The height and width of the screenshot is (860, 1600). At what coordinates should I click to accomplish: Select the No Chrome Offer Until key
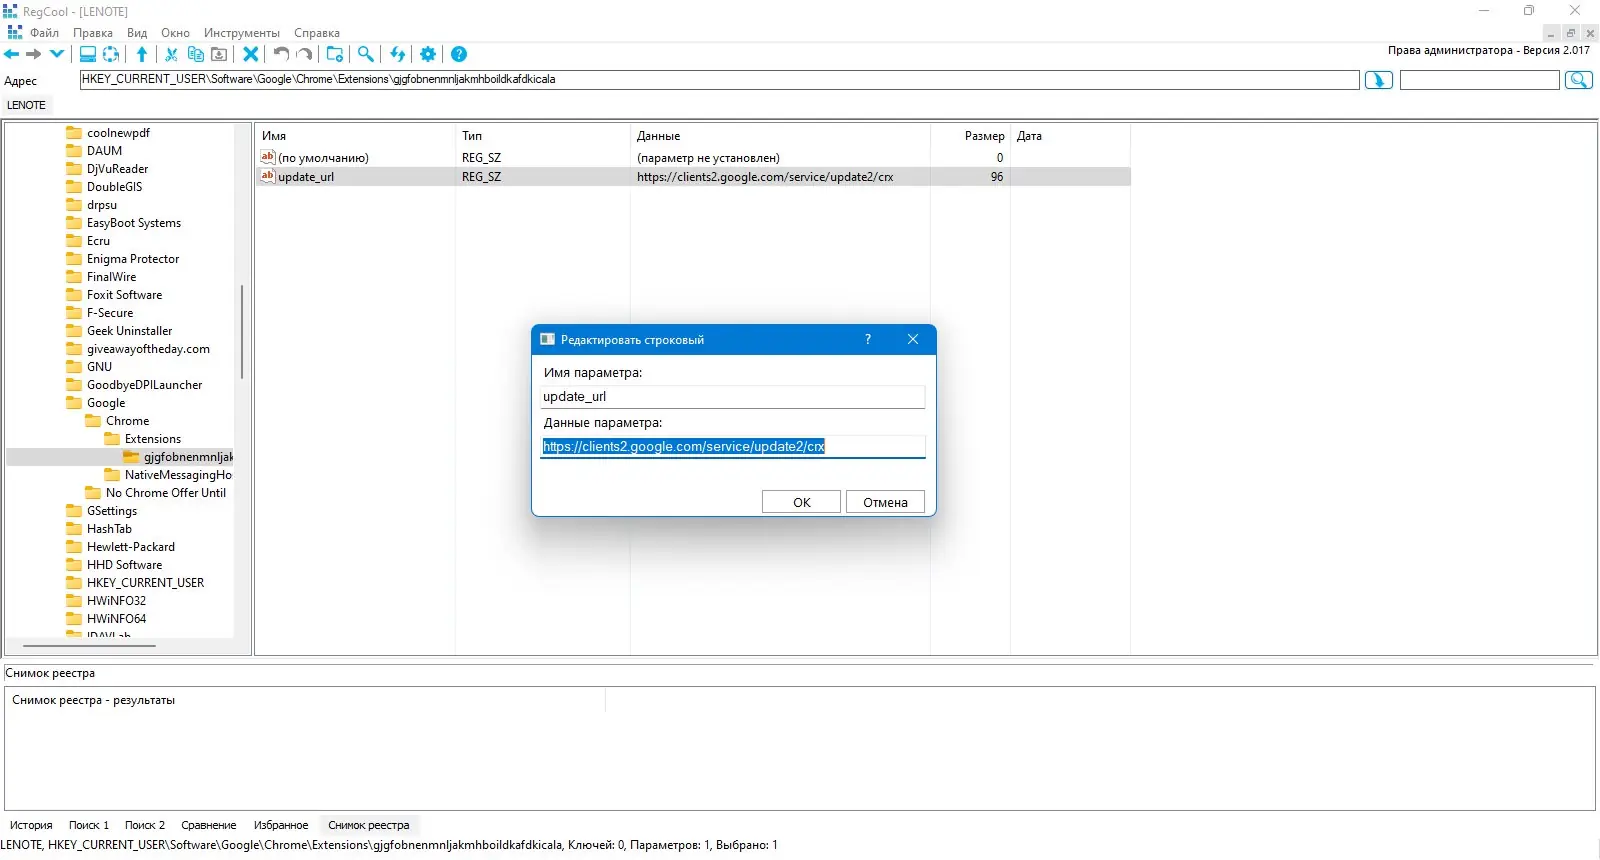(x=166, y=493)
